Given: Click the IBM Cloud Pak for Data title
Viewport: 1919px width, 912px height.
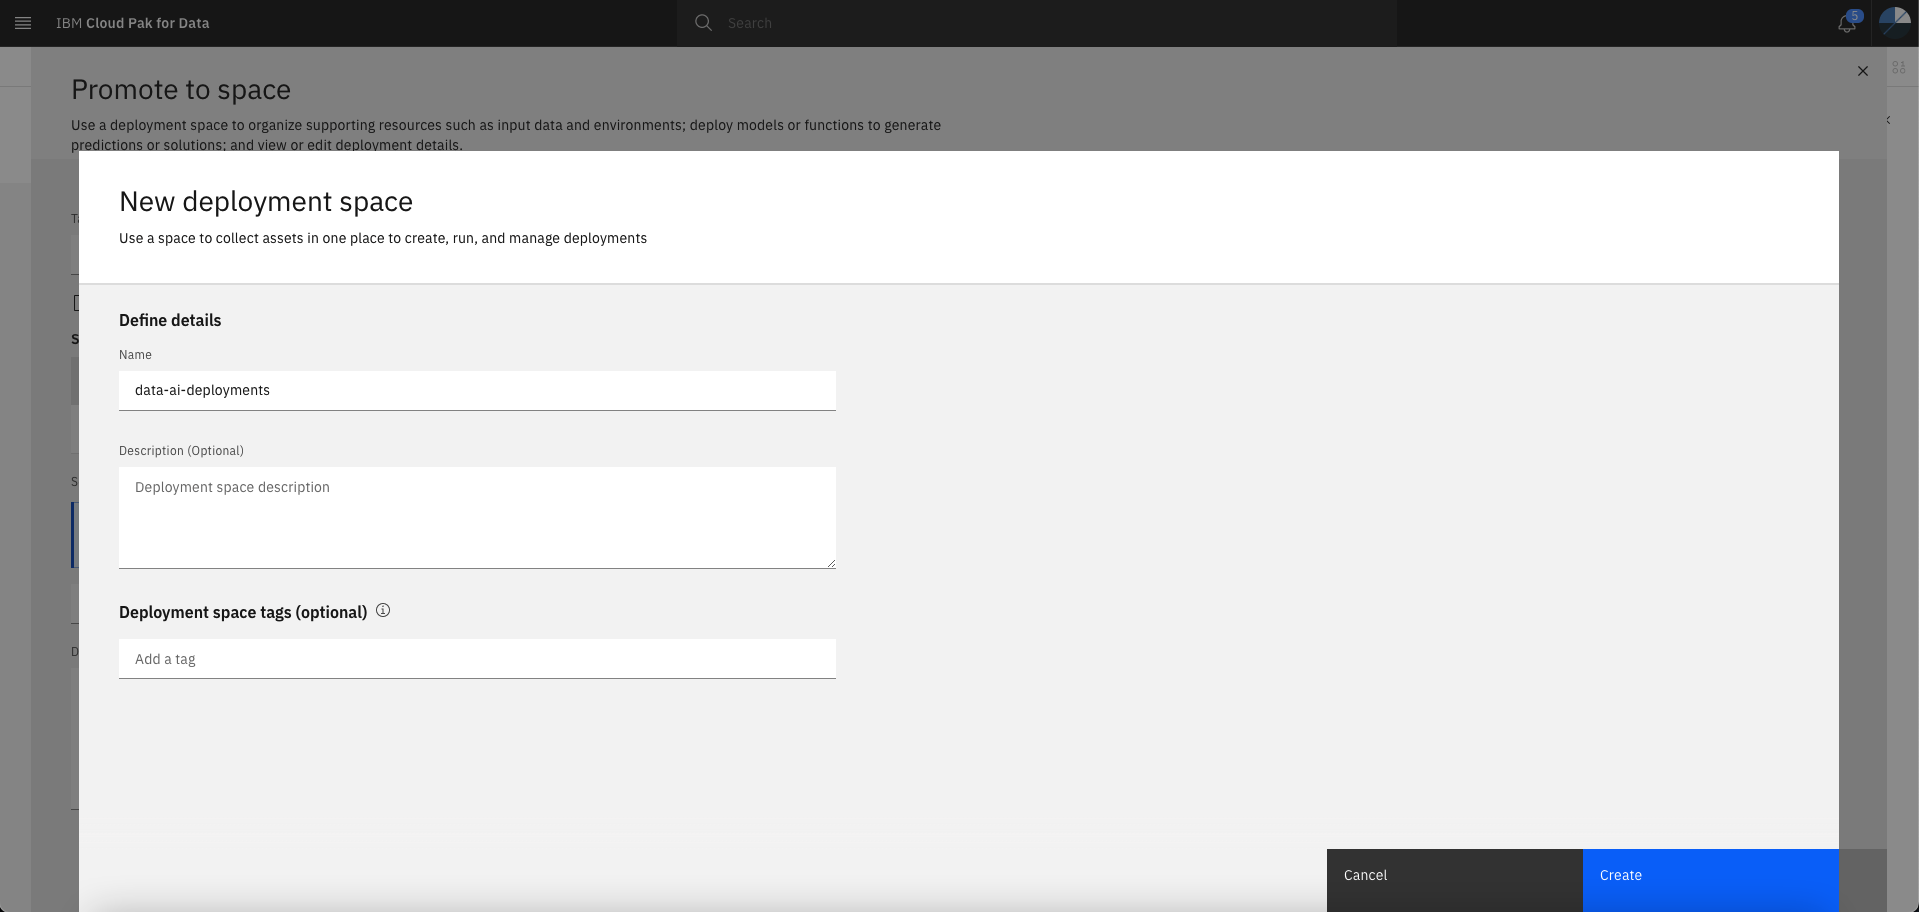Looking at the screenshot, I should coord(133,23).
